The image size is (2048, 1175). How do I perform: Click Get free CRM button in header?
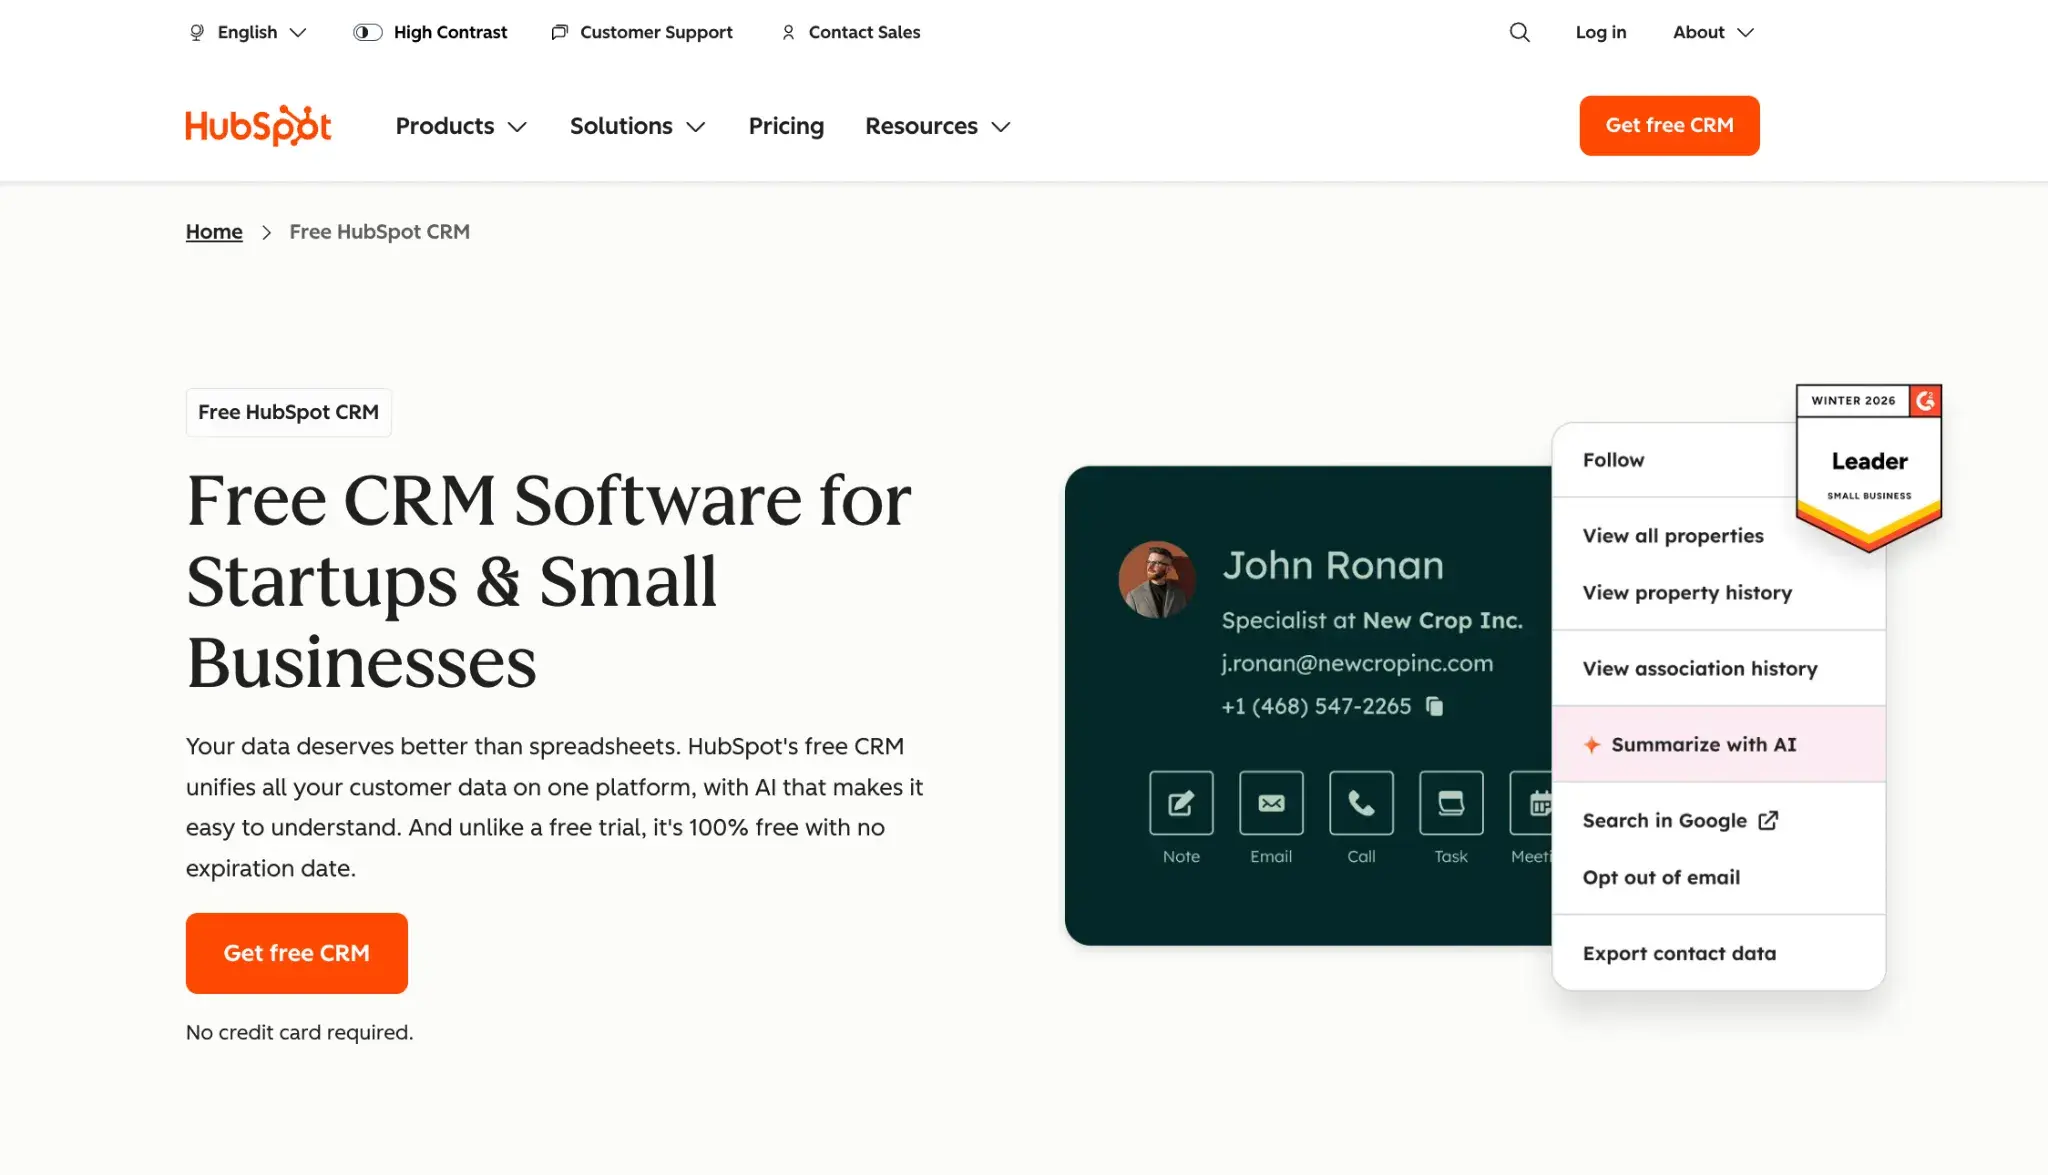tap(1669, 126)
